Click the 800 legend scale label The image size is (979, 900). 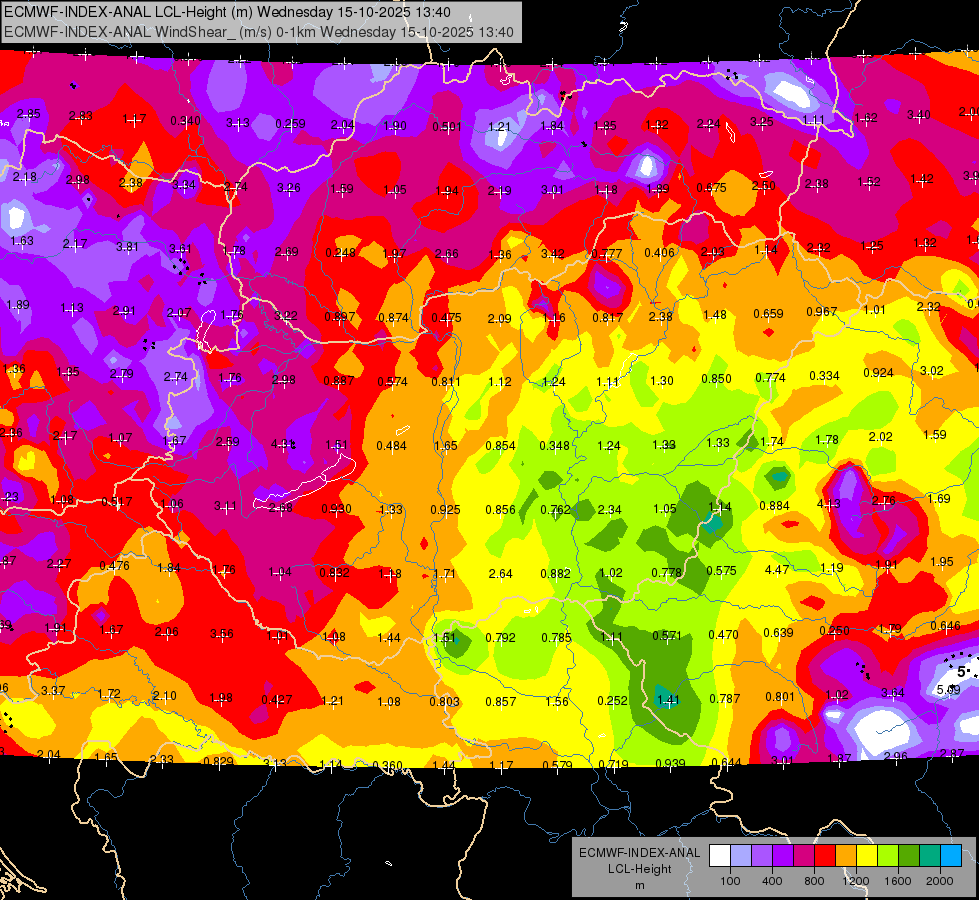pyautogui.click(x=814, y=881)
